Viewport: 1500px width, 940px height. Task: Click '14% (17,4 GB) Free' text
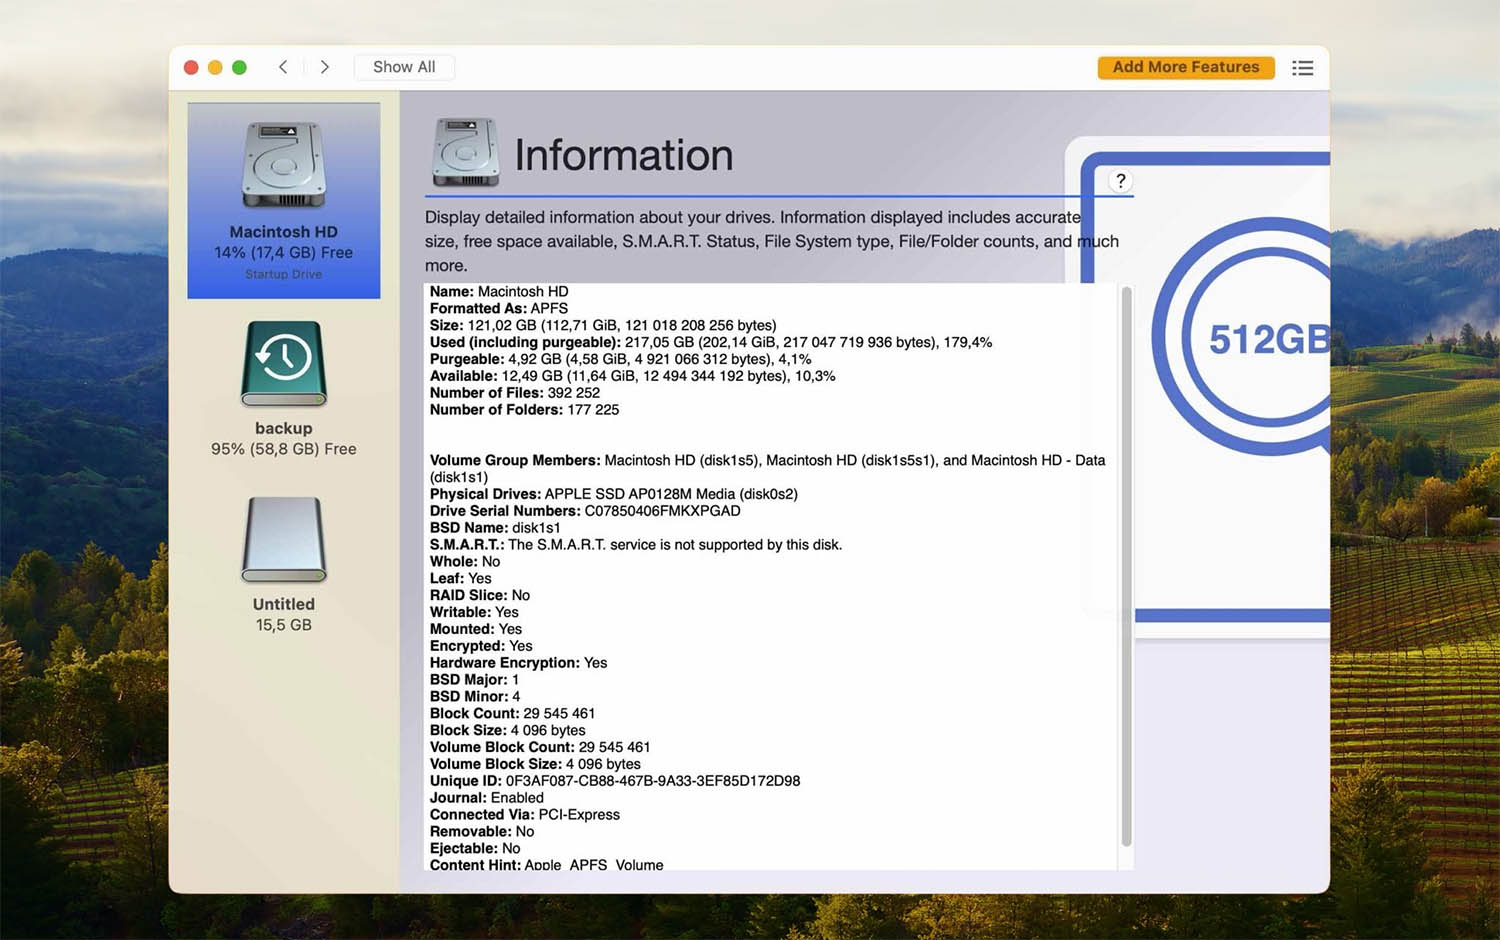[x=284, y=253]
